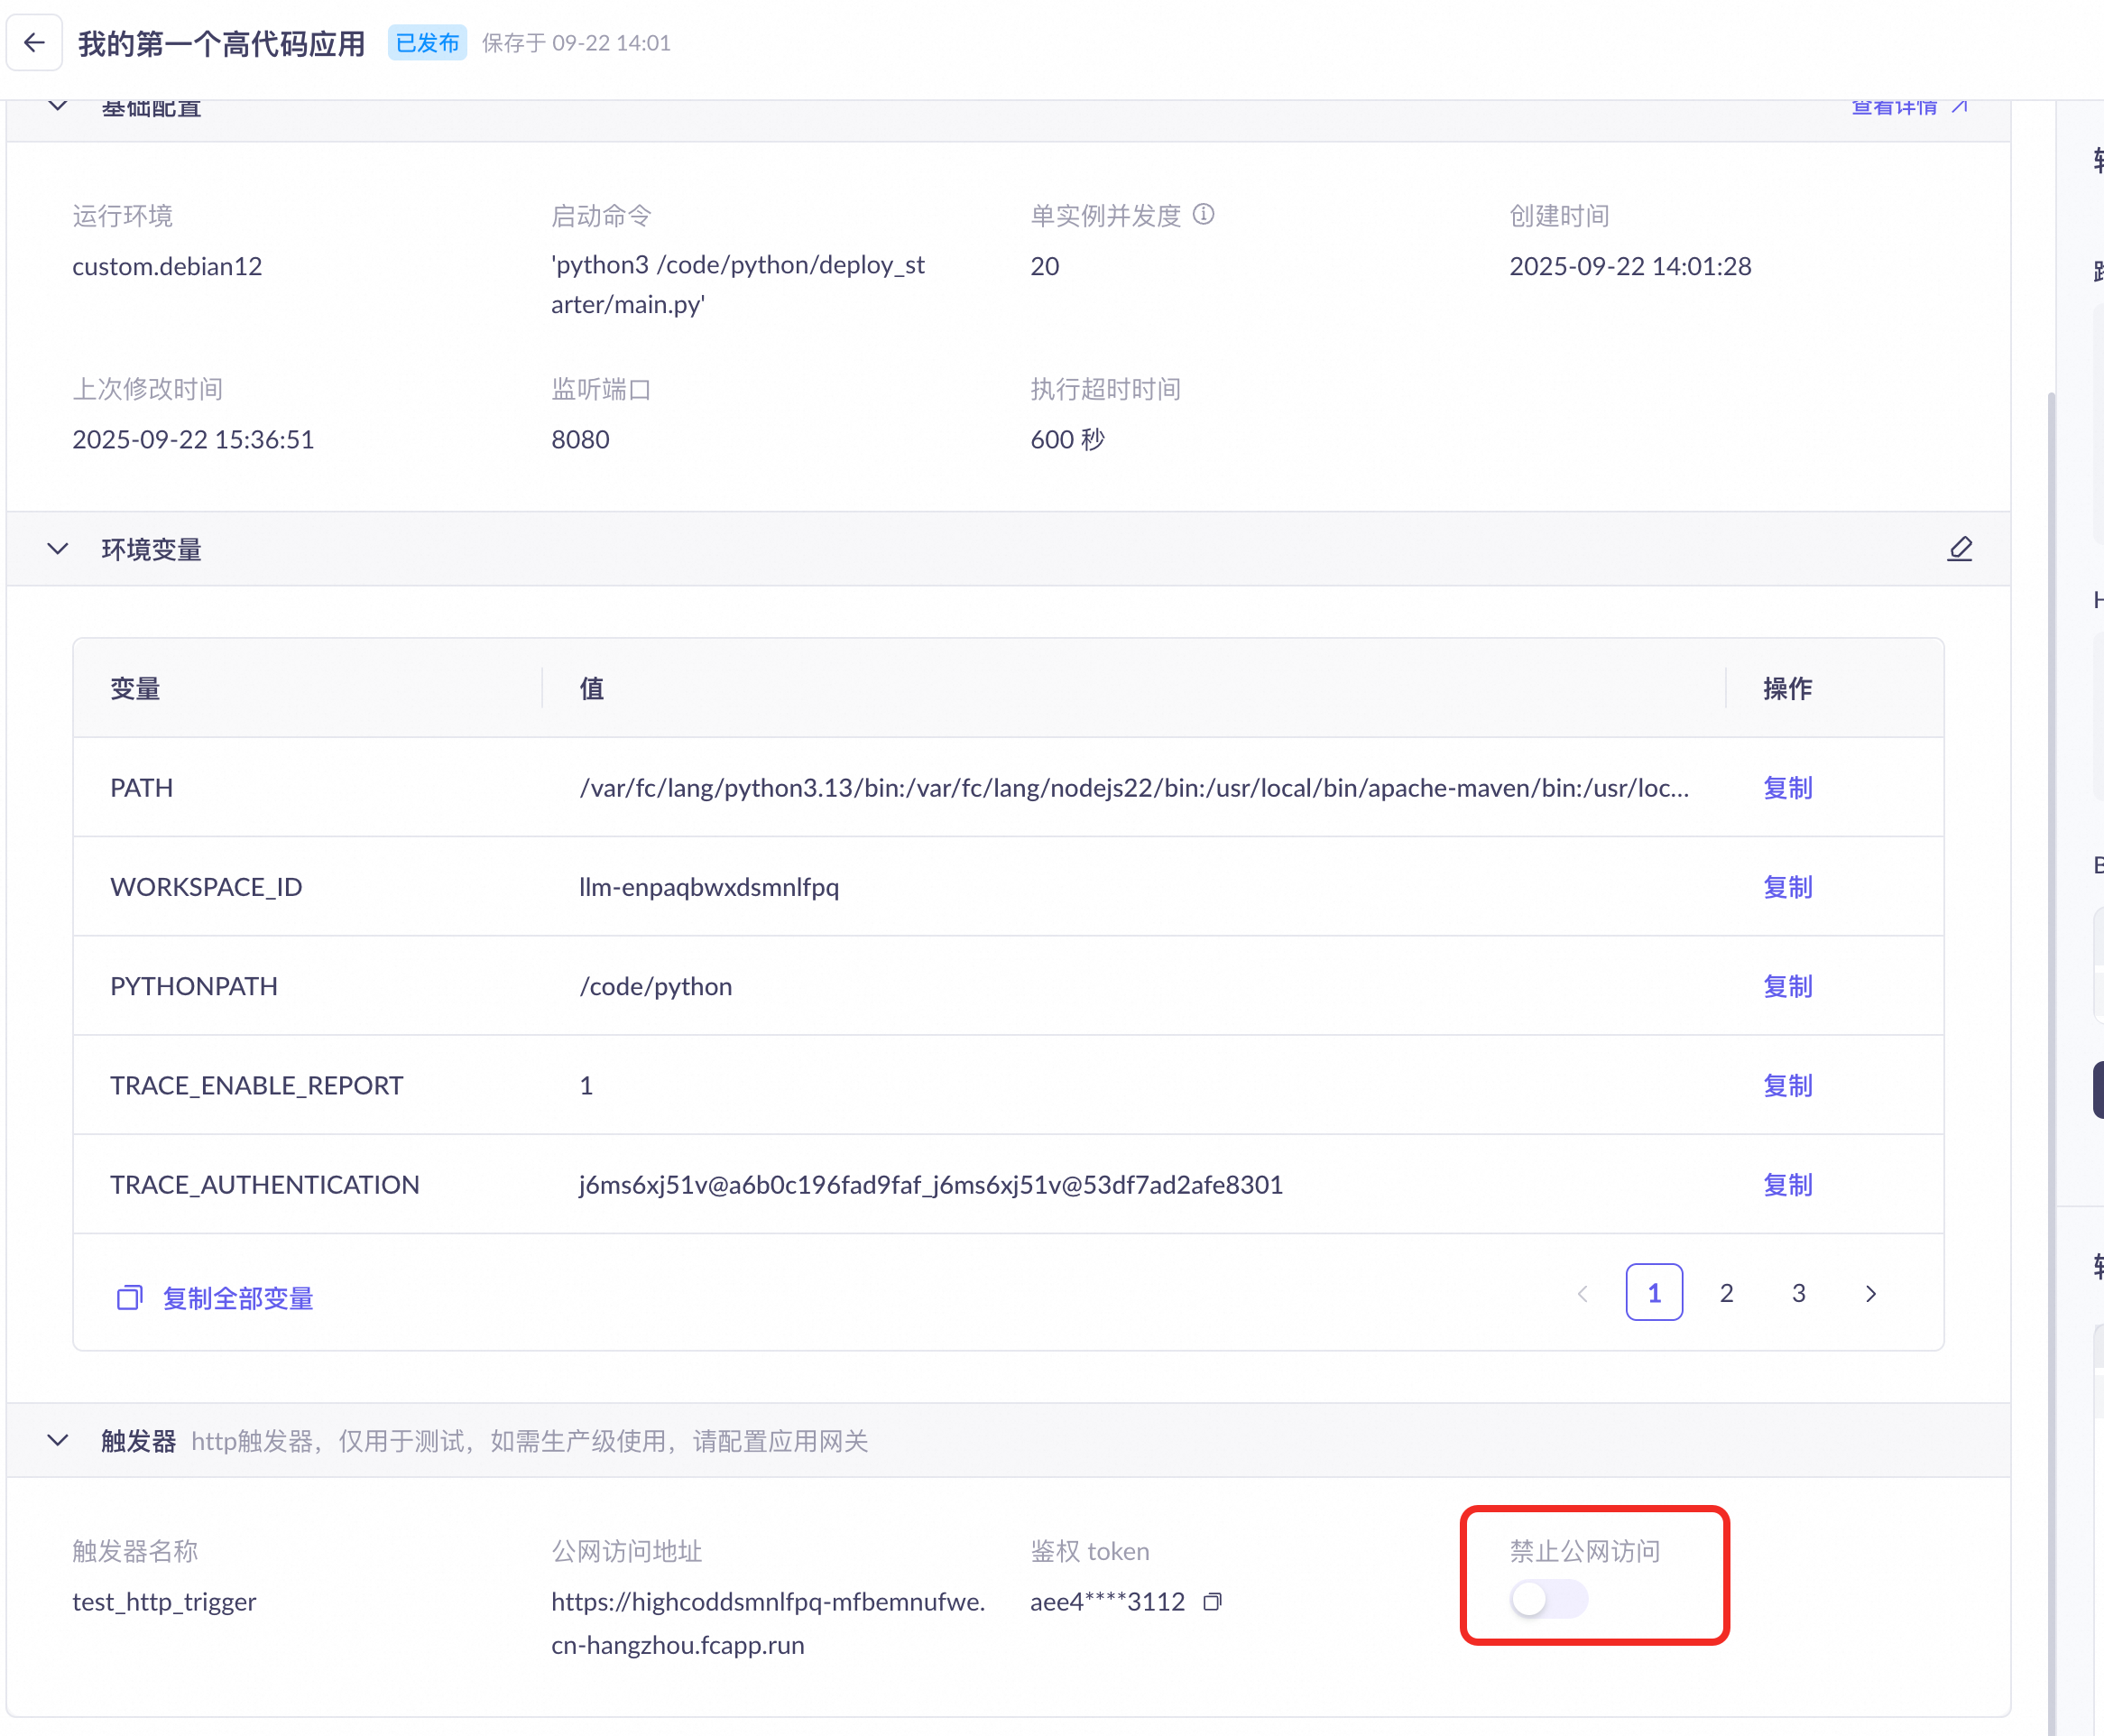
Task: Go to page 3 of variables
Action: tap(1798, 1293)
